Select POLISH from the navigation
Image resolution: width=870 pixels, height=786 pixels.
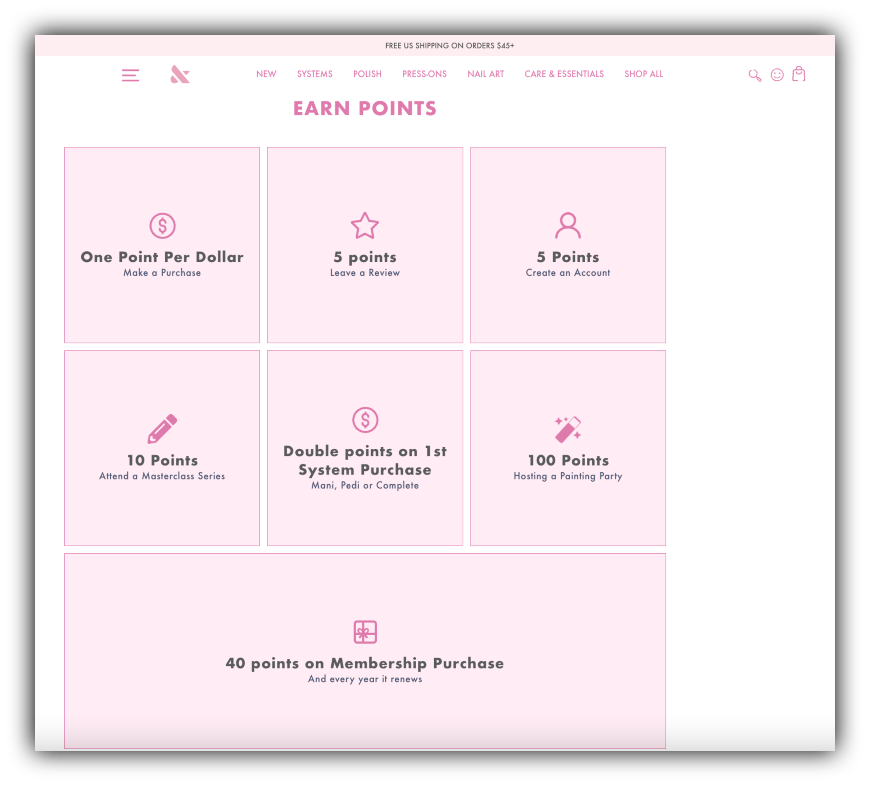367,74
